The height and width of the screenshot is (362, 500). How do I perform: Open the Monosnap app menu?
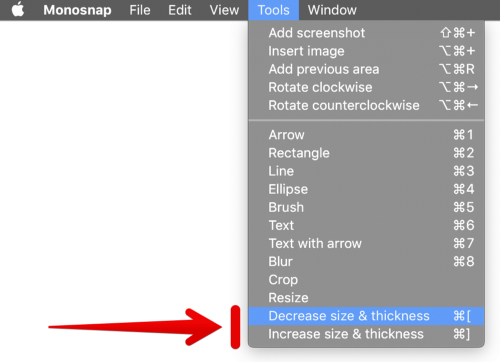[77, 10]
